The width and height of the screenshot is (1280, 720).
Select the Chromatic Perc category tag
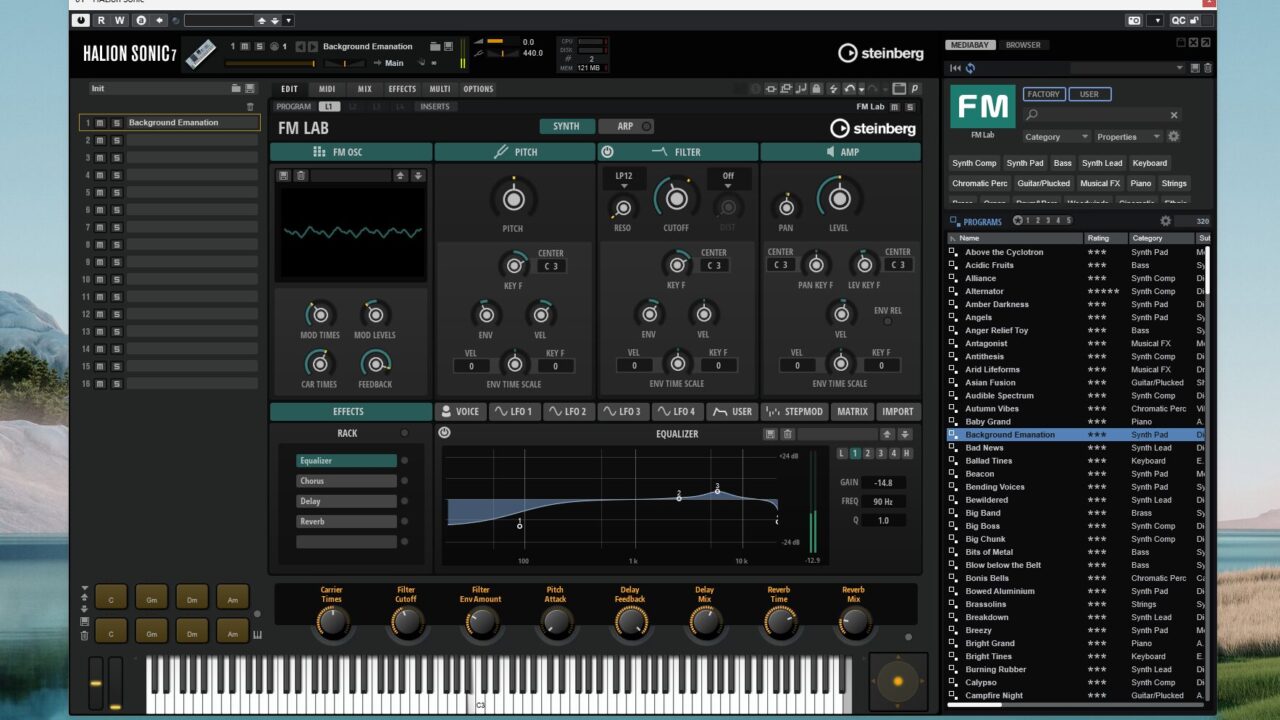980,183
